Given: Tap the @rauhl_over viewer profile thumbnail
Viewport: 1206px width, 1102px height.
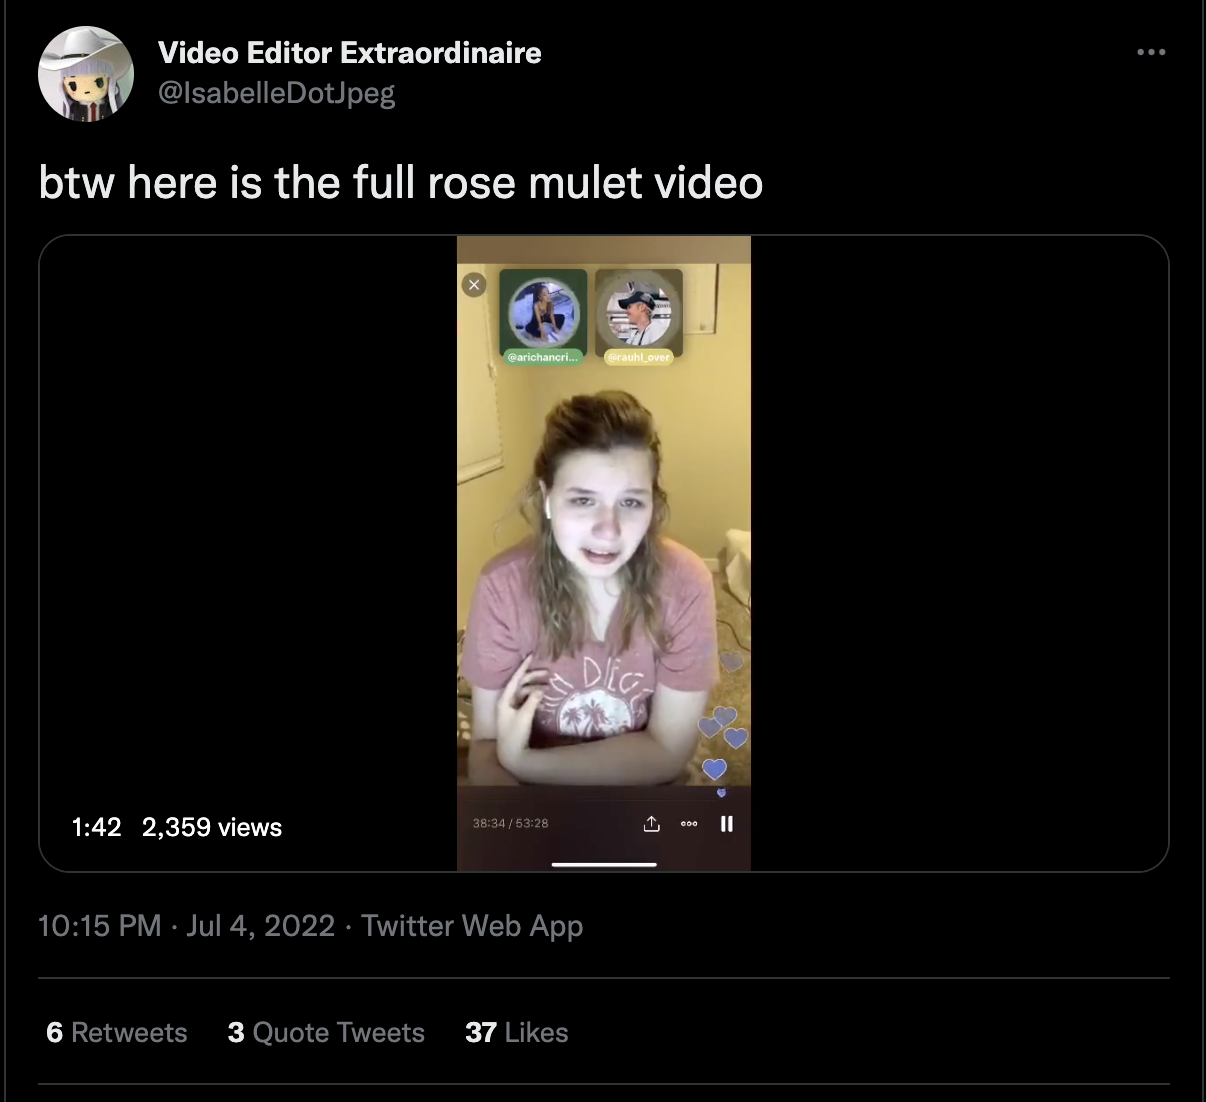Looking at the screenshot, I should 639,315.
